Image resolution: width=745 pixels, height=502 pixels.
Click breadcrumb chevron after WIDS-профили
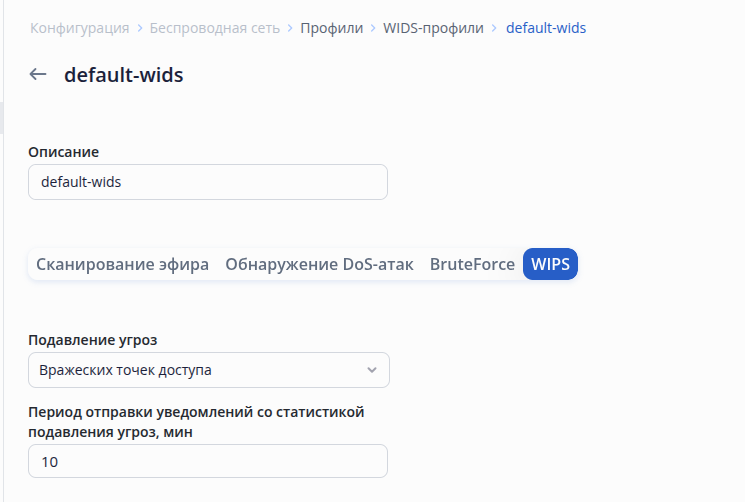point(493,29)
